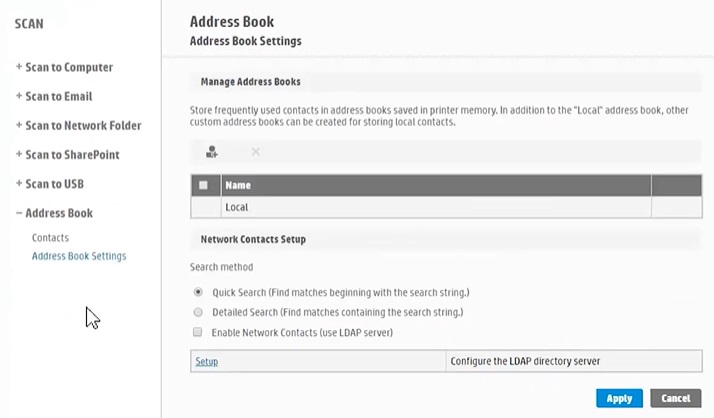The width and height of the screenshot is (714, 418).
Task: Click the add address book icon
Action: pos(212,152)
